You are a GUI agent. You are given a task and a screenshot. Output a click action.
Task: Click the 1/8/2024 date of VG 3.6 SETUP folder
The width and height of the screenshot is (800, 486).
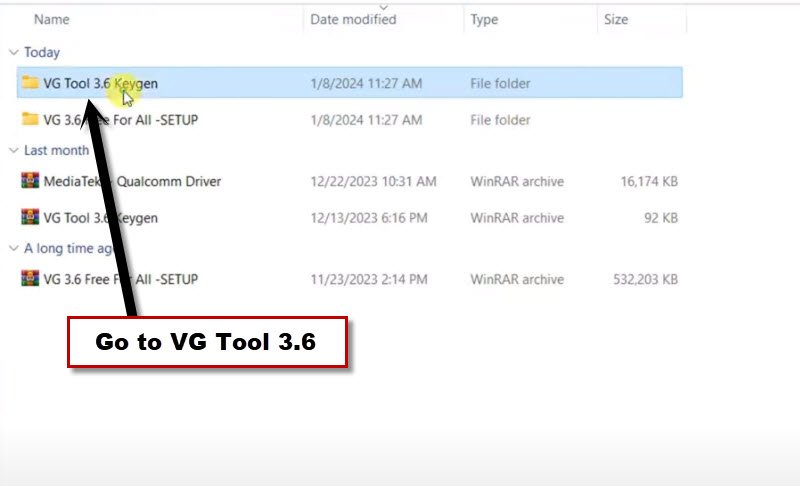[366, 120]
